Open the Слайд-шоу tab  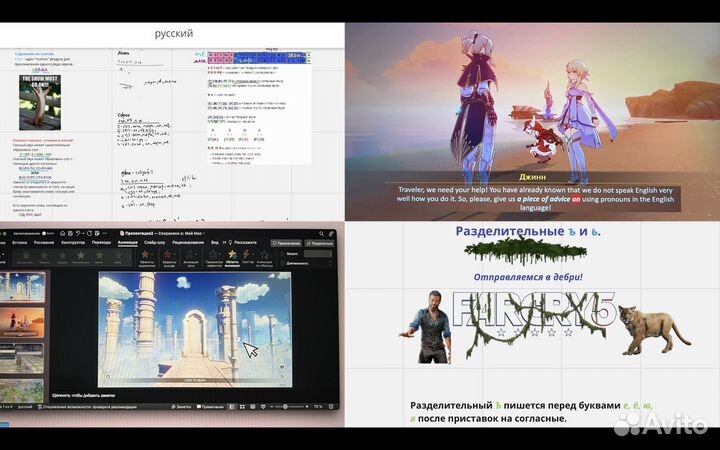[x=154, y=242]
